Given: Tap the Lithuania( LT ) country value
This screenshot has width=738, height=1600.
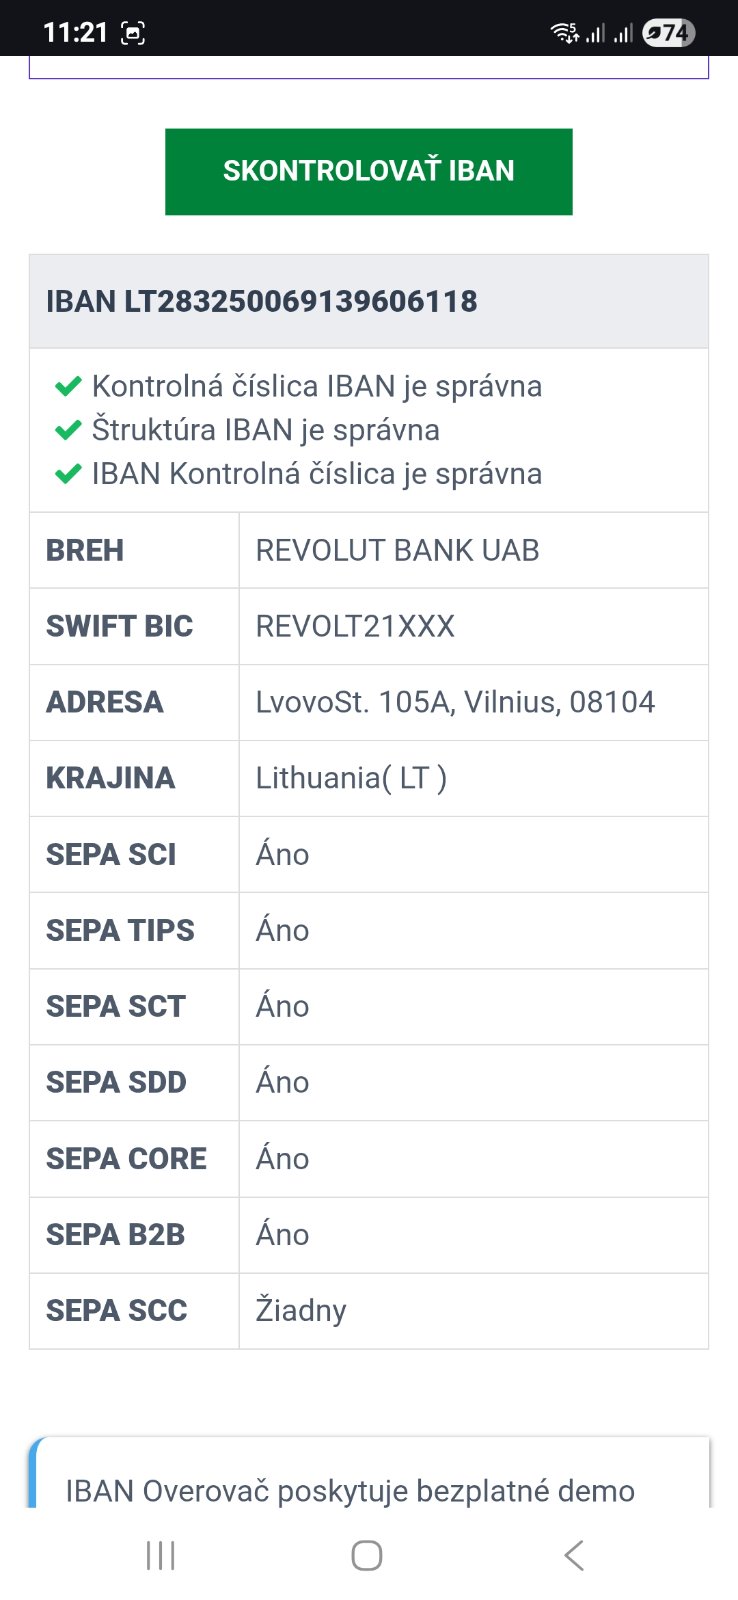Looking at the screenshot, I should tap(351, 778).
